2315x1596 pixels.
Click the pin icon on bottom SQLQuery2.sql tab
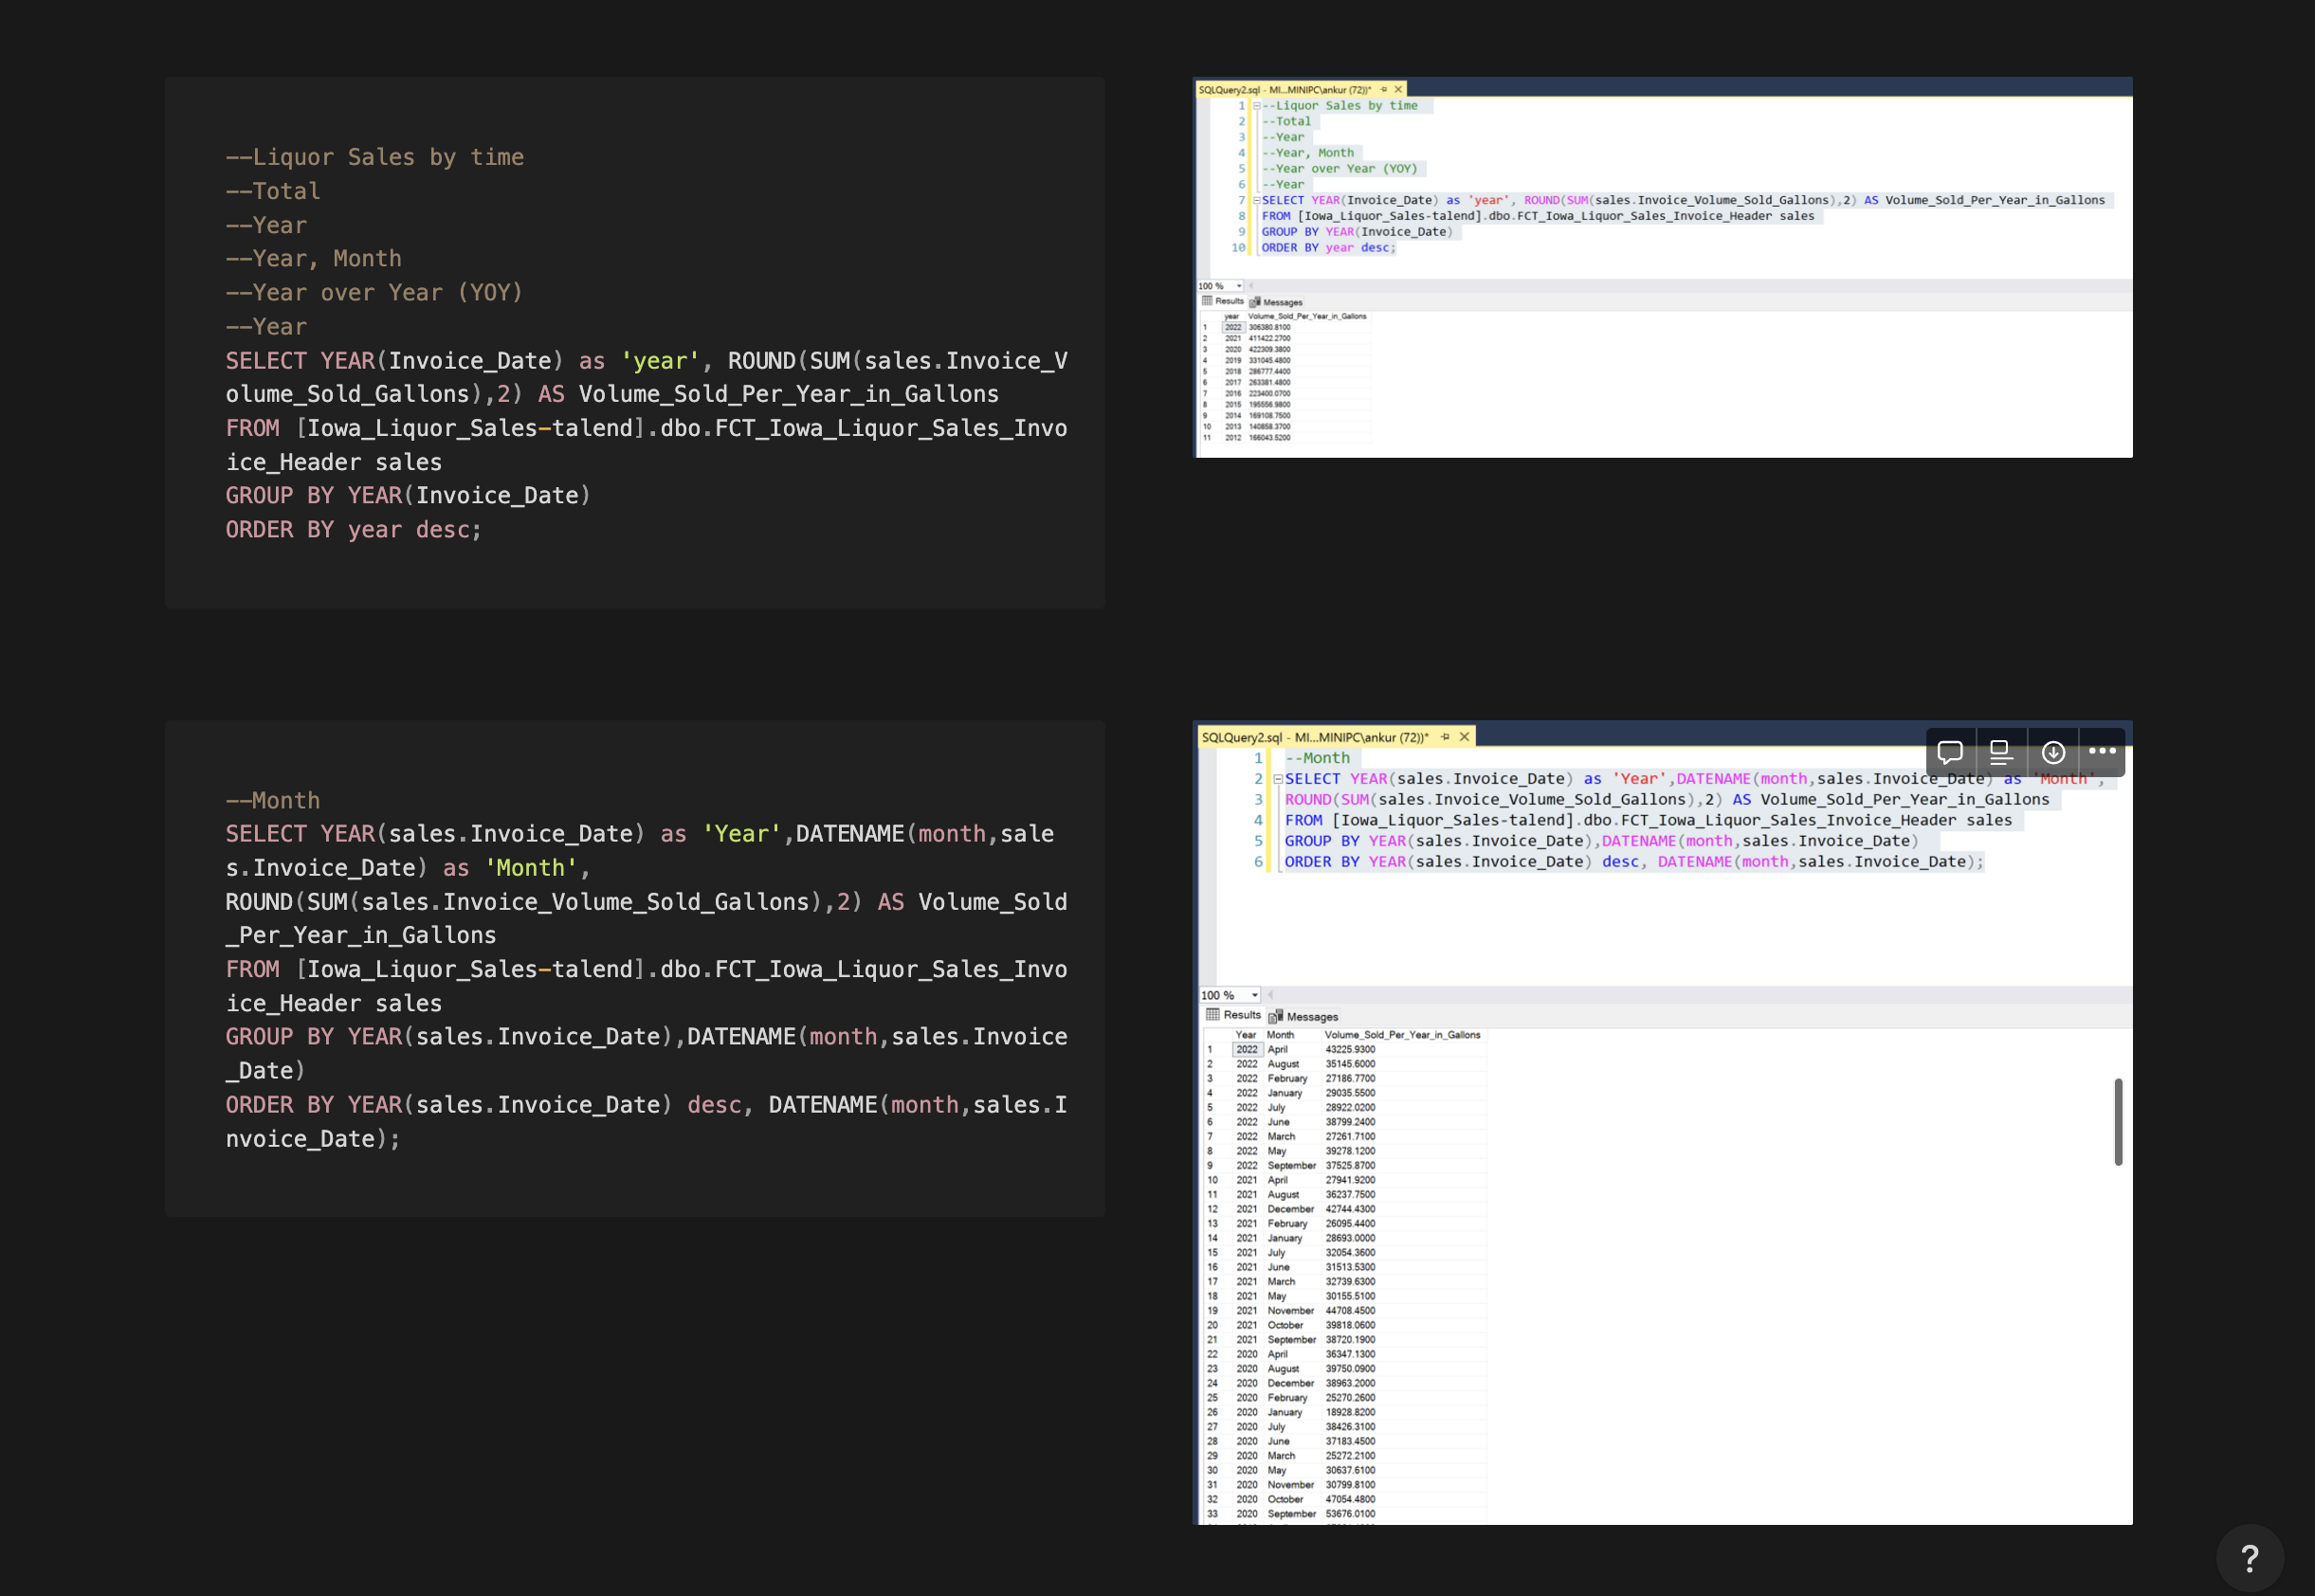[1445, 737]
